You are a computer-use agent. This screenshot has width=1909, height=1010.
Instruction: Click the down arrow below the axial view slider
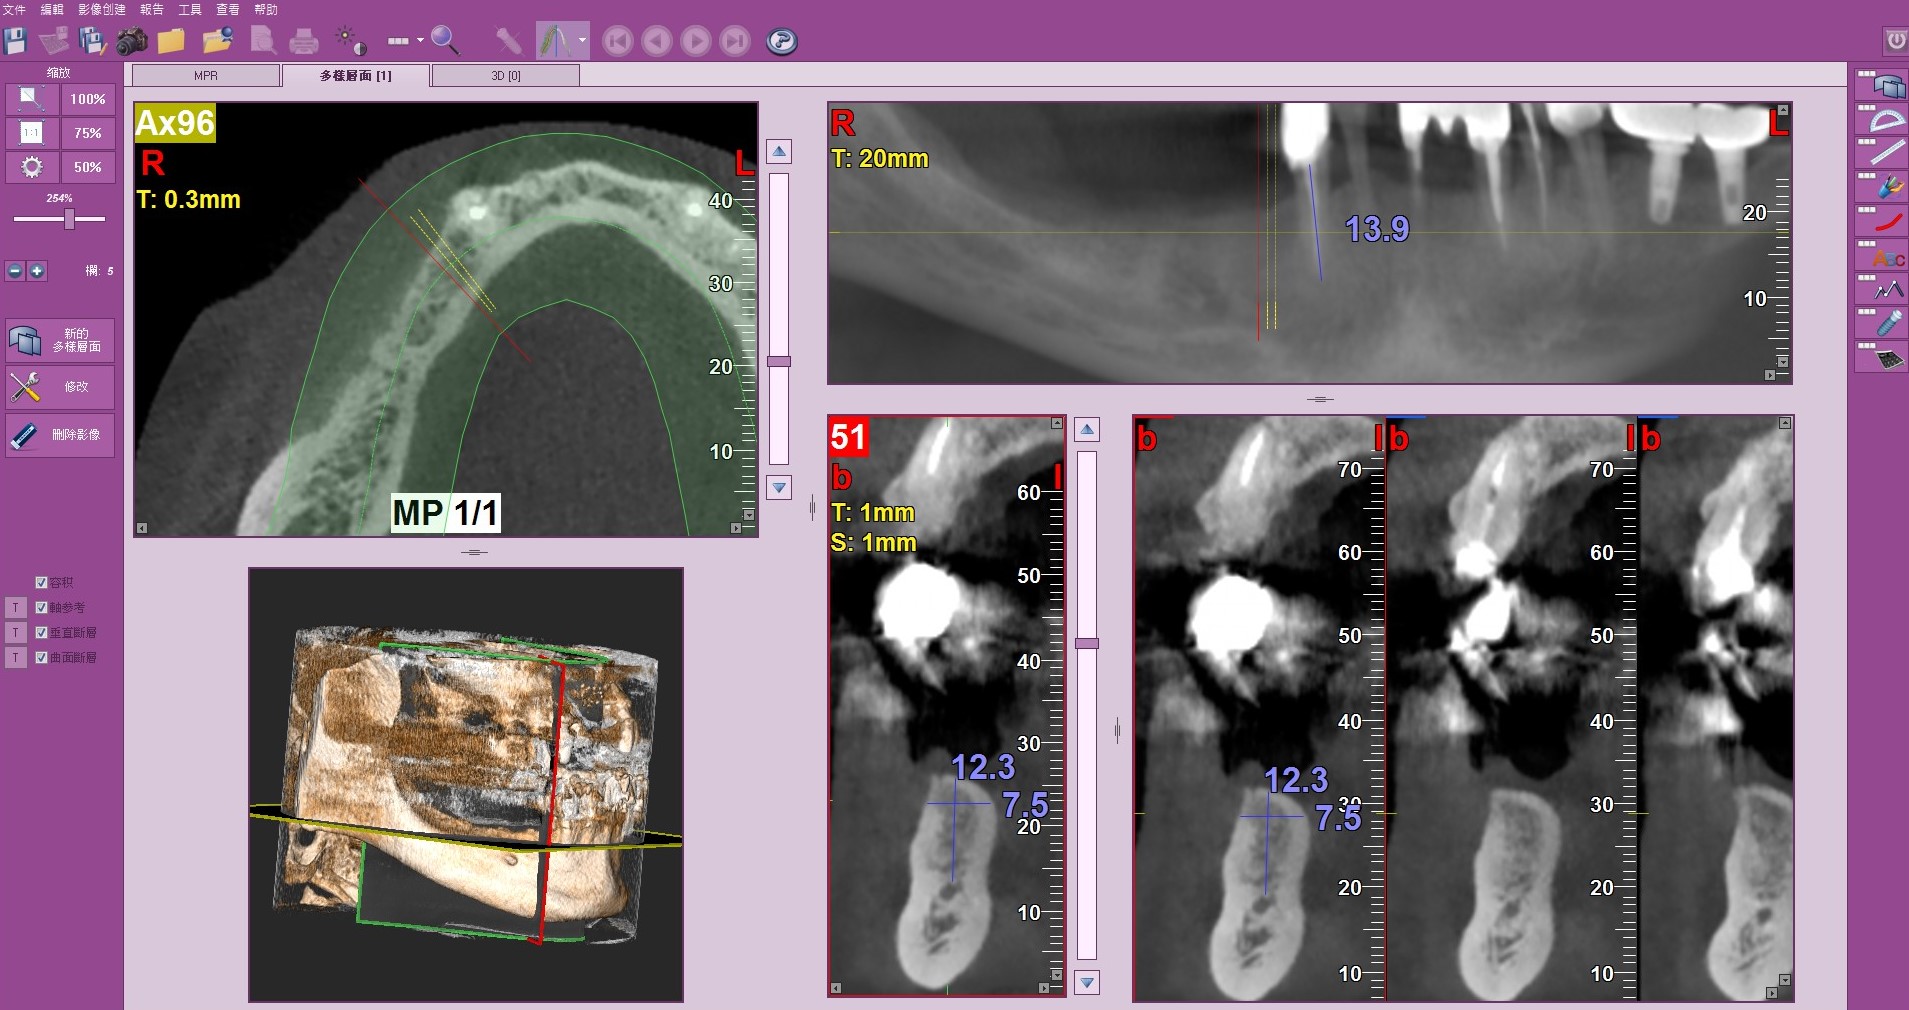click(778, 488)
